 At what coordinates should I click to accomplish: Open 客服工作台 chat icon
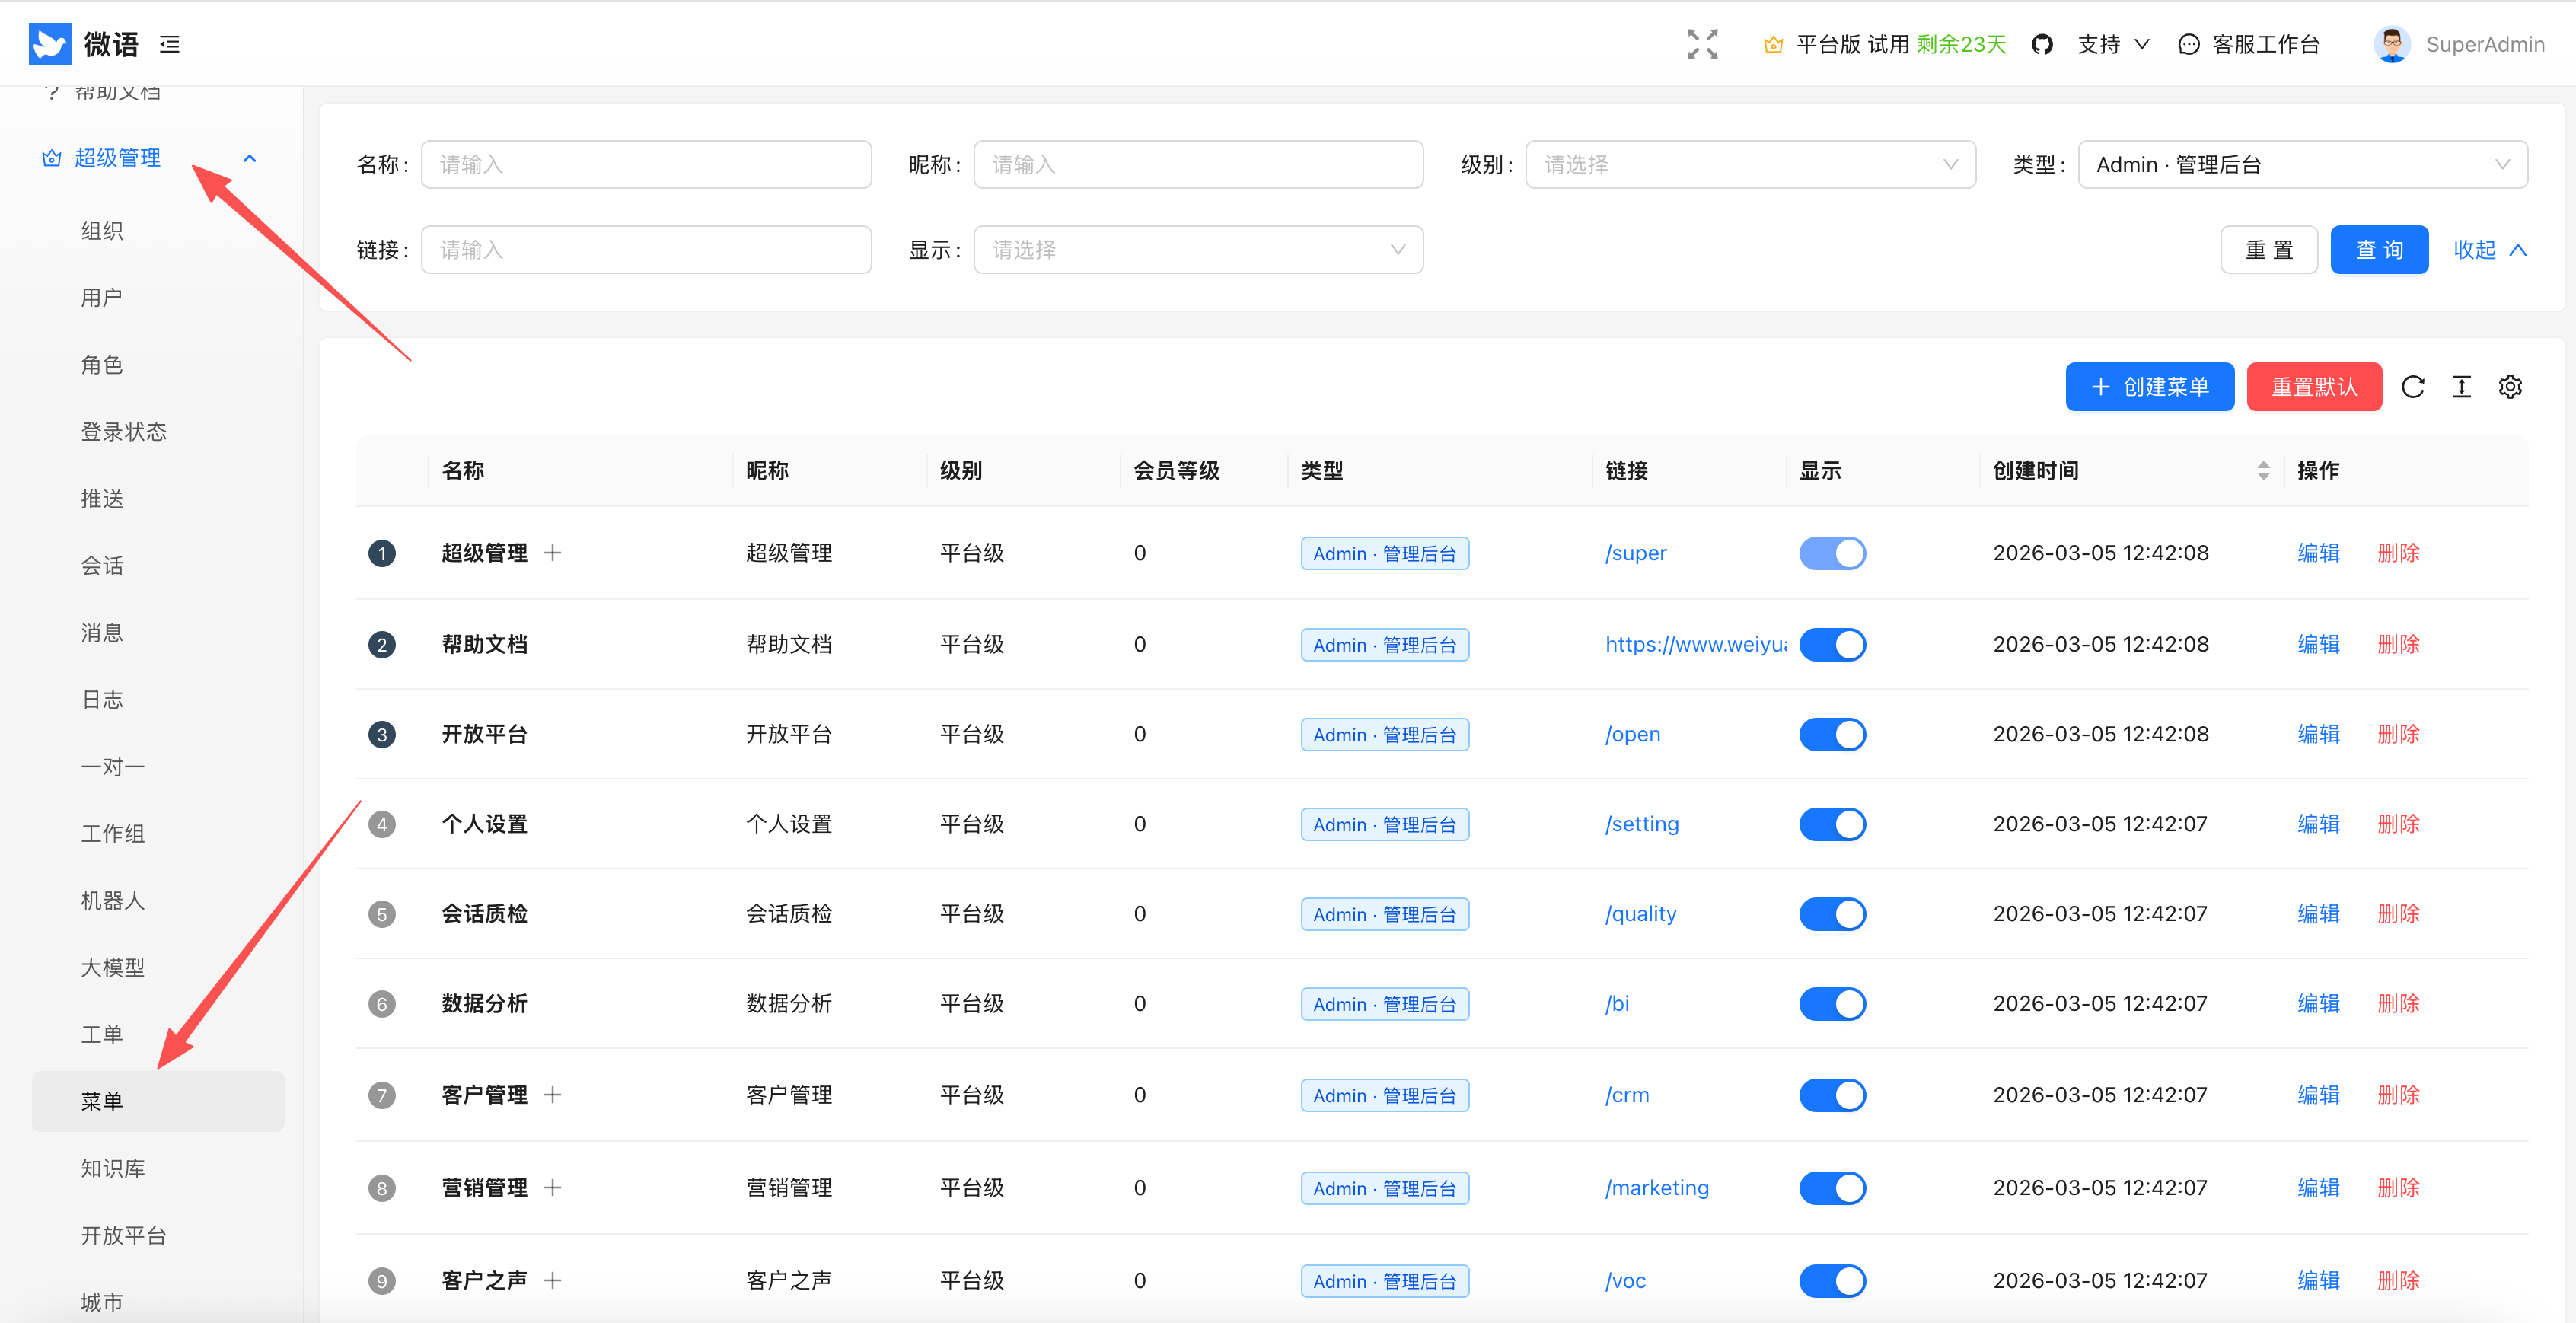pos(2188,44)
